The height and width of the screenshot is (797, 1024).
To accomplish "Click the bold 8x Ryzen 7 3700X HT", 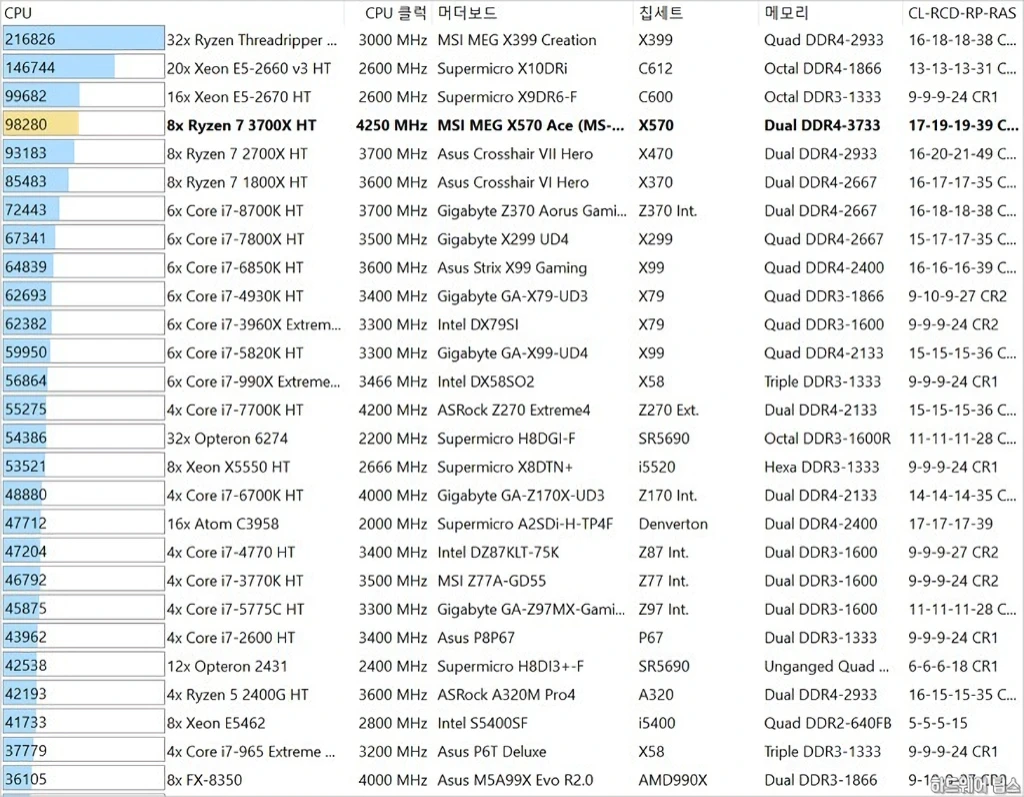I will [242, 125].
